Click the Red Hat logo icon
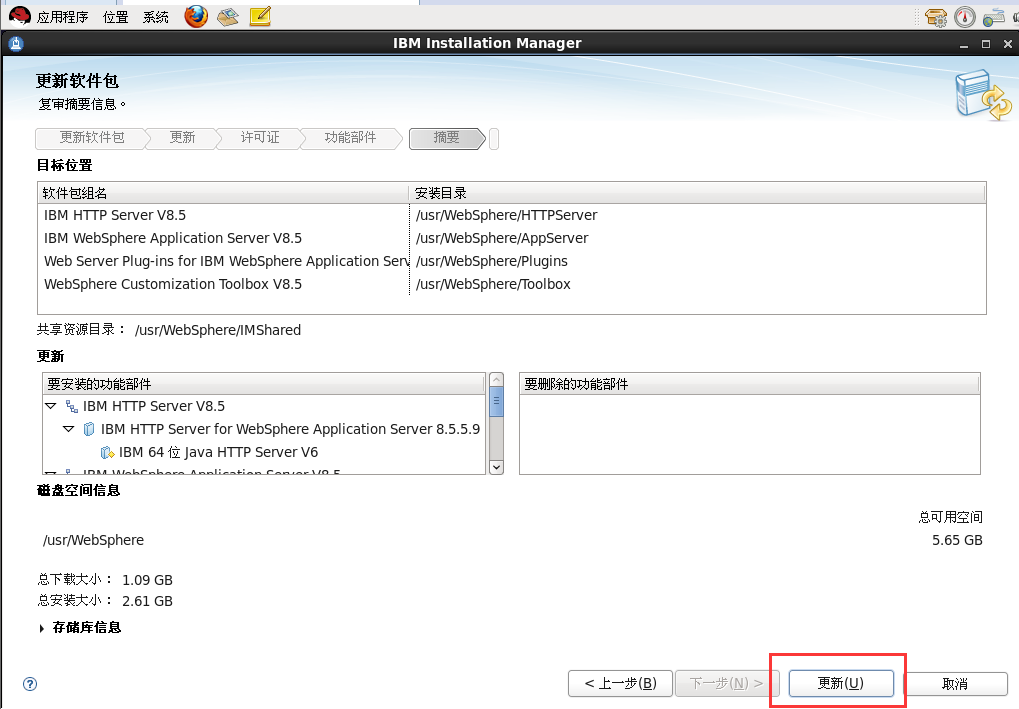1019x709 pixels. coord(19,16)
